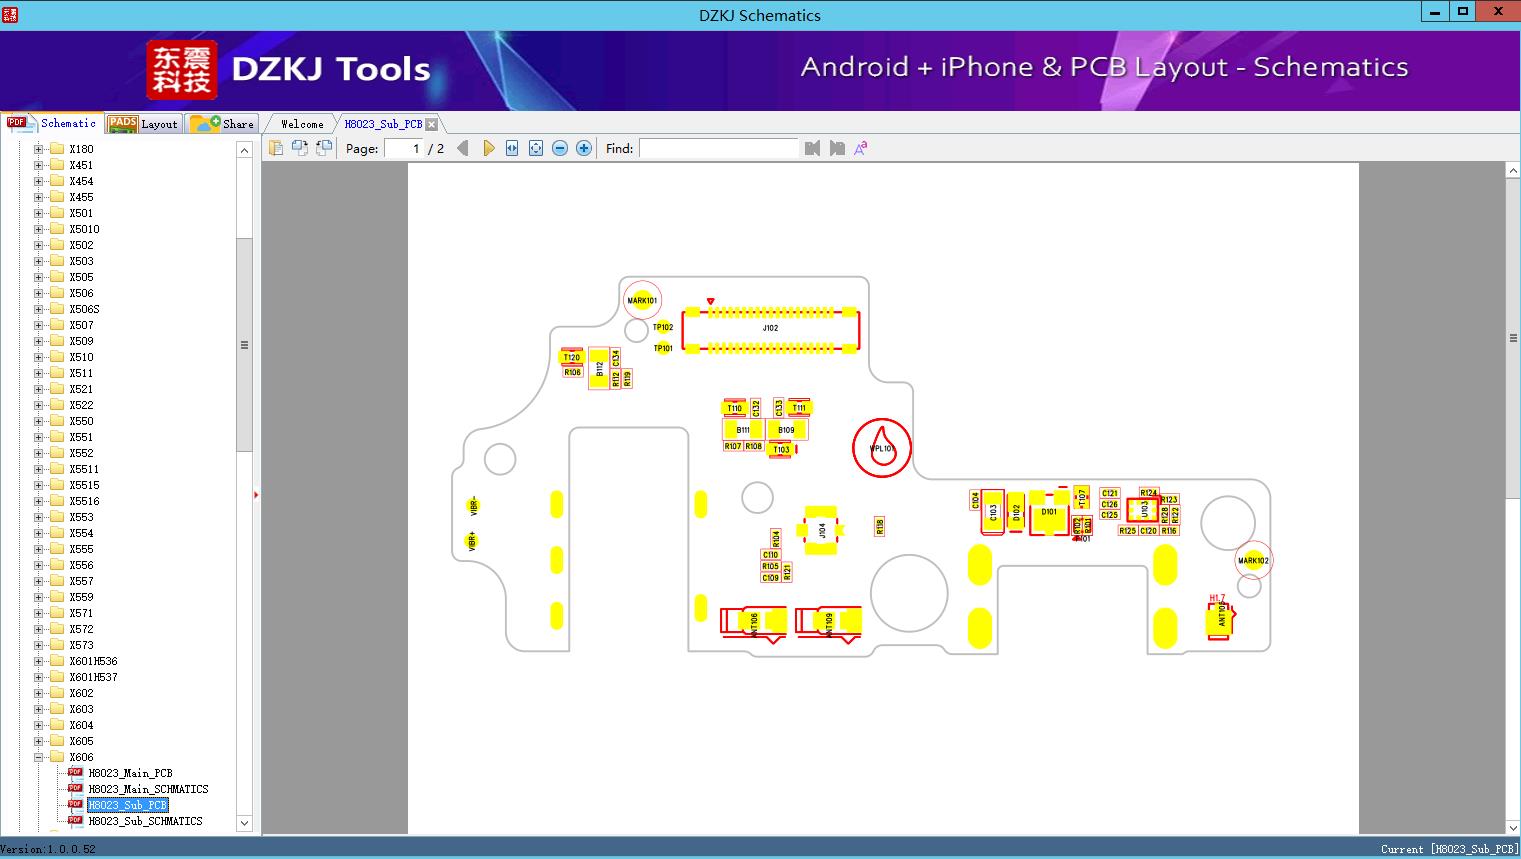Collapse the X606 folder
The image size is (1521, 859).
click(38, 757)
